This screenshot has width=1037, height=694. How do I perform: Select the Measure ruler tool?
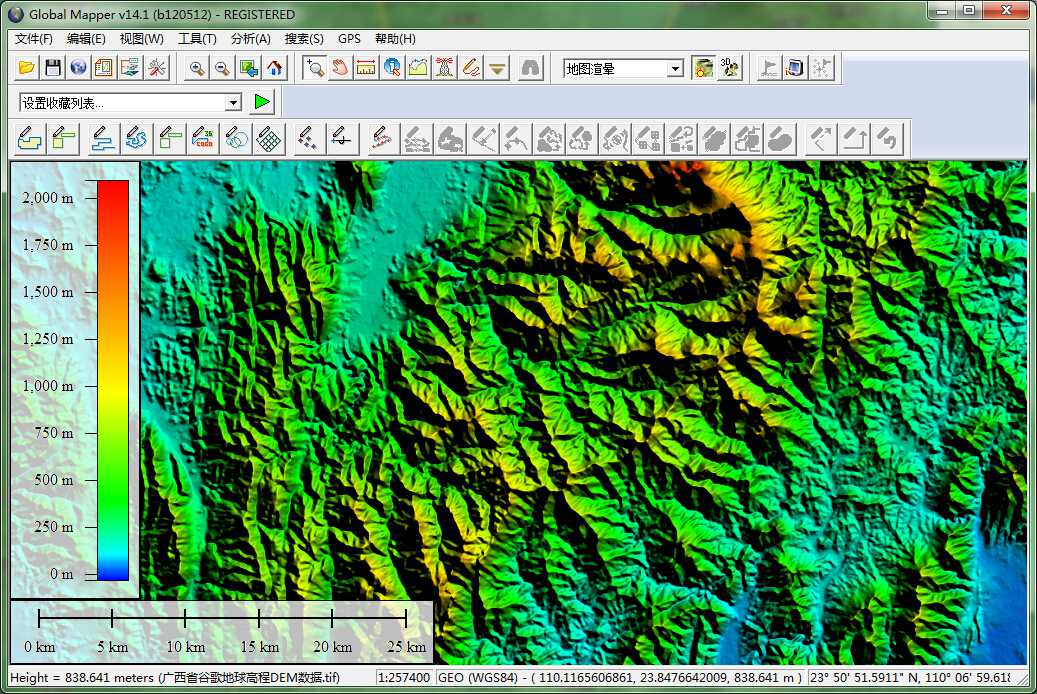(366, 67)
